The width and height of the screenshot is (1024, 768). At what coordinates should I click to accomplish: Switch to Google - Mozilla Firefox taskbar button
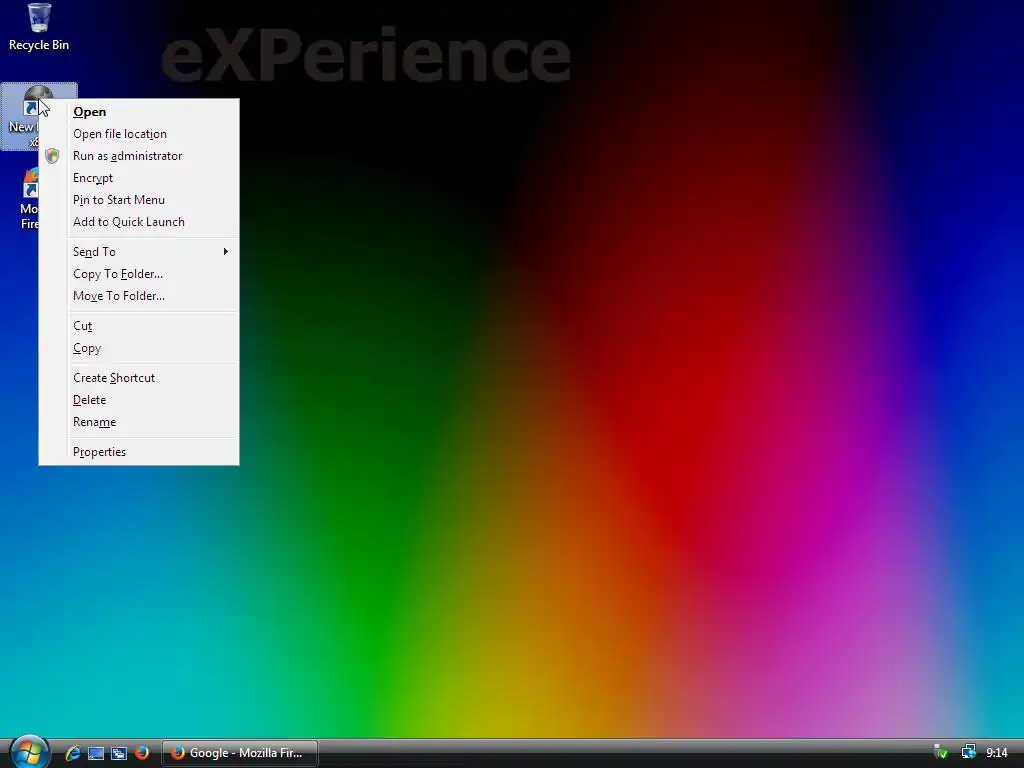pos(240,753)
